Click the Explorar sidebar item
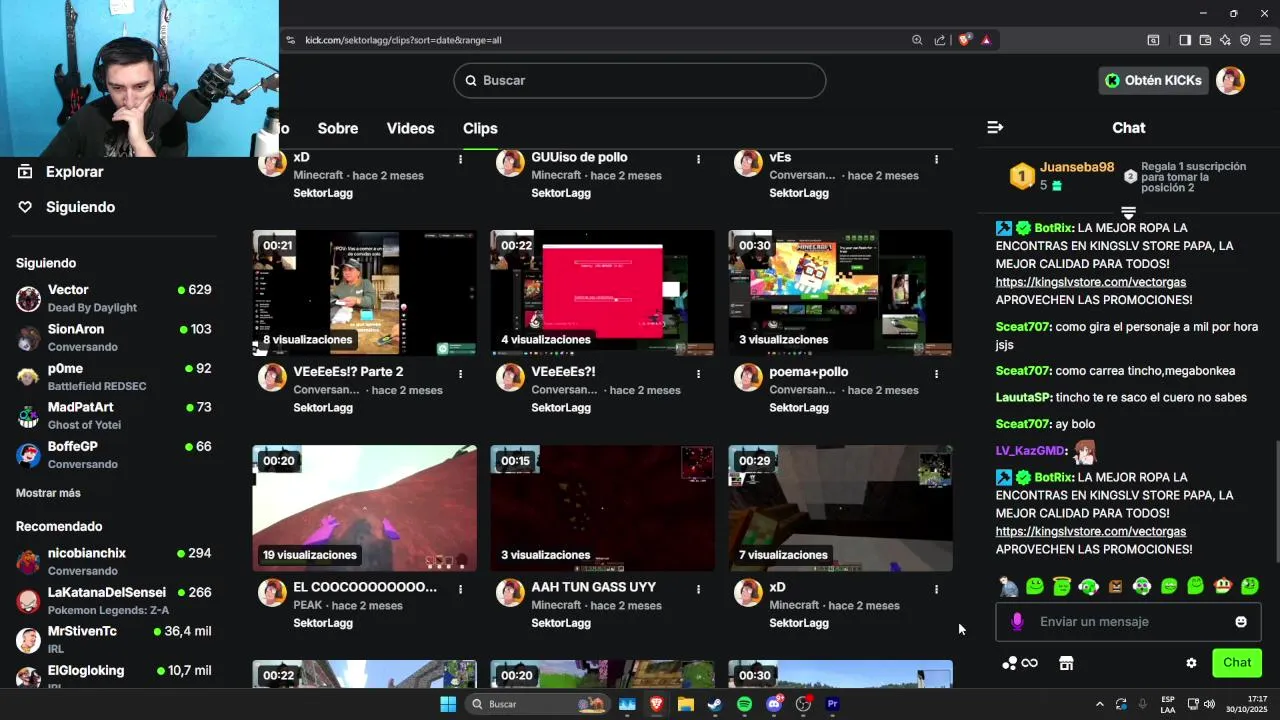 (74, 172)
